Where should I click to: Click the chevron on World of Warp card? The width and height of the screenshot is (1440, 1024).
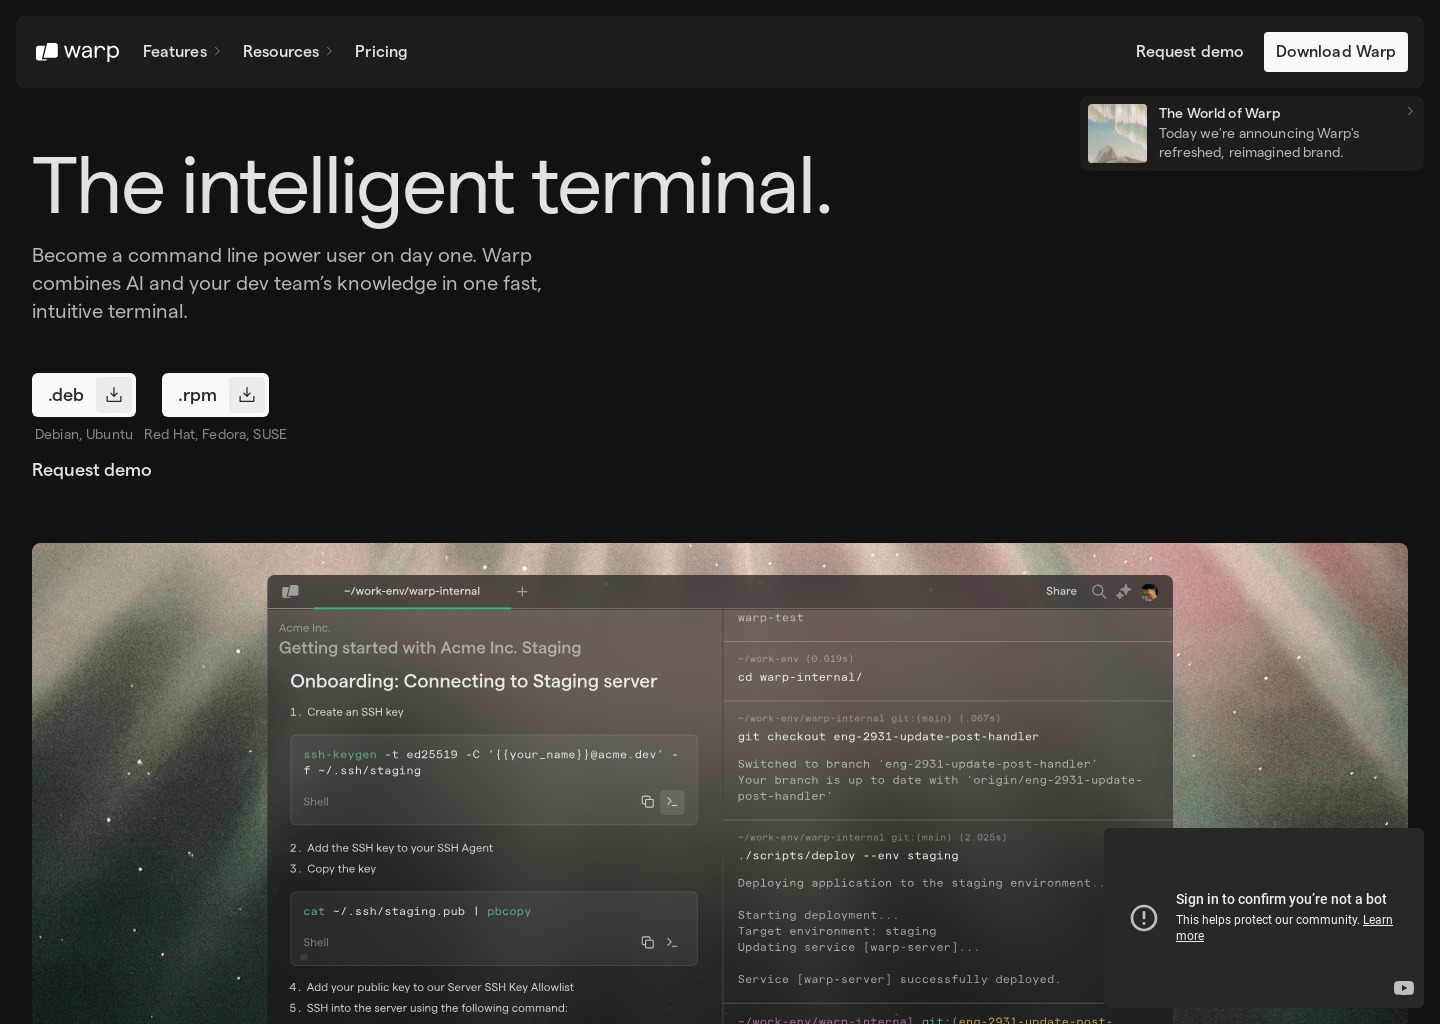[x=1410, y=111]
